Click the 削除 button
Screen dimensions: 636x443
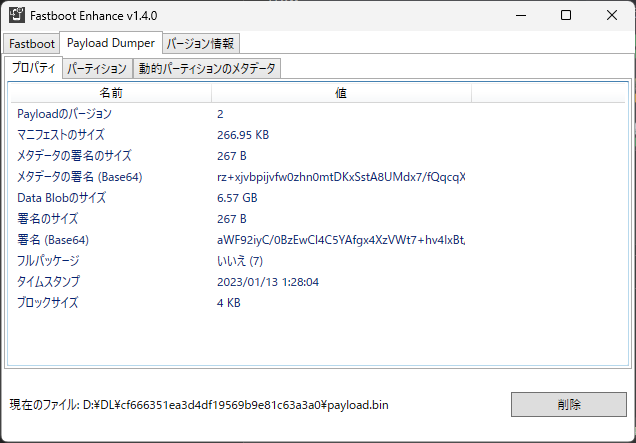click(569, 404)
